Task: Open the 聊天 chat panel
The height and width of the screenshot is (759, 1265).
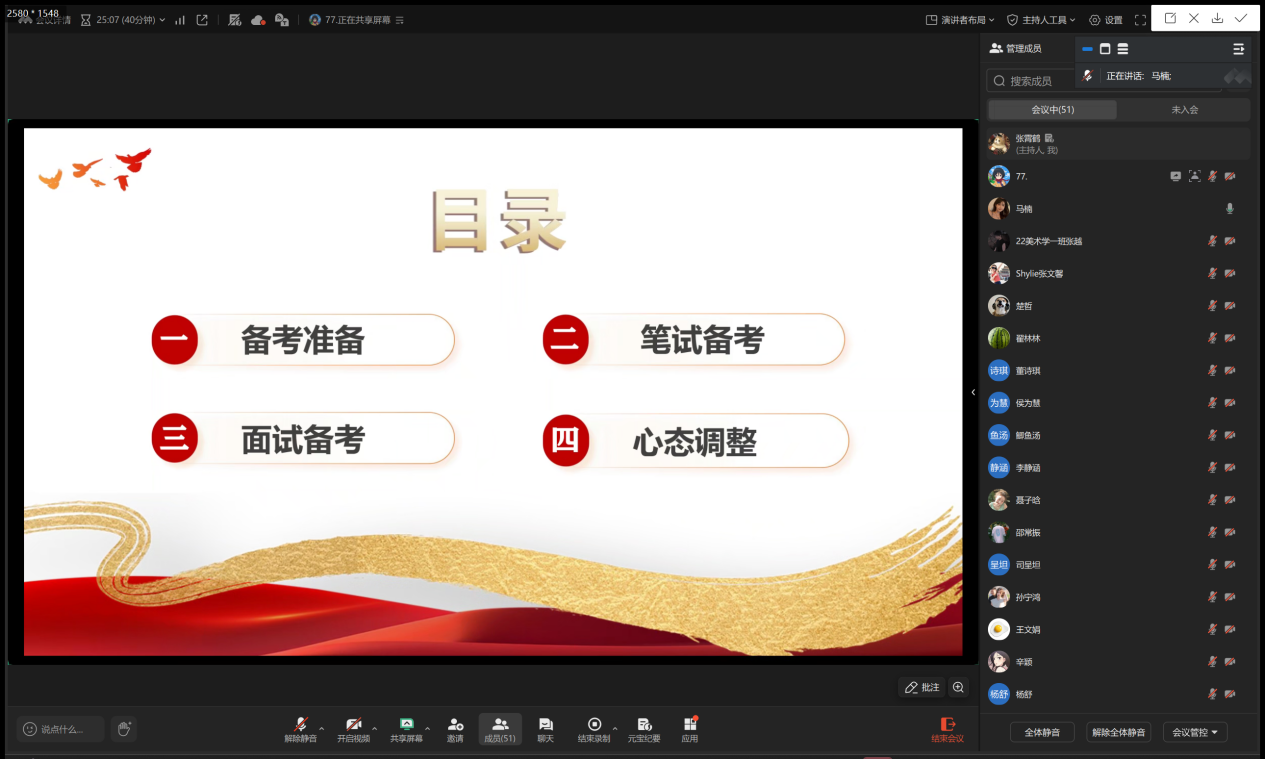Action: (x=545, y=729)
